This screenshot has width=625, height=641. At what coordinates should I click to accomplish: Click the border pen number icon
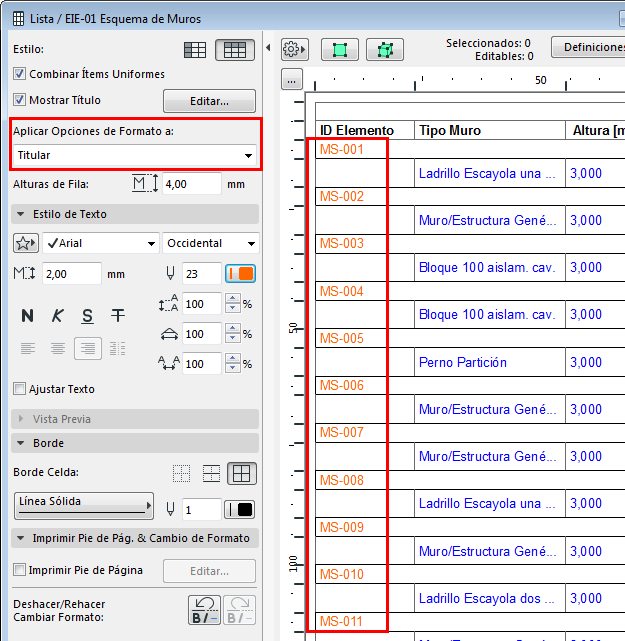170,509
